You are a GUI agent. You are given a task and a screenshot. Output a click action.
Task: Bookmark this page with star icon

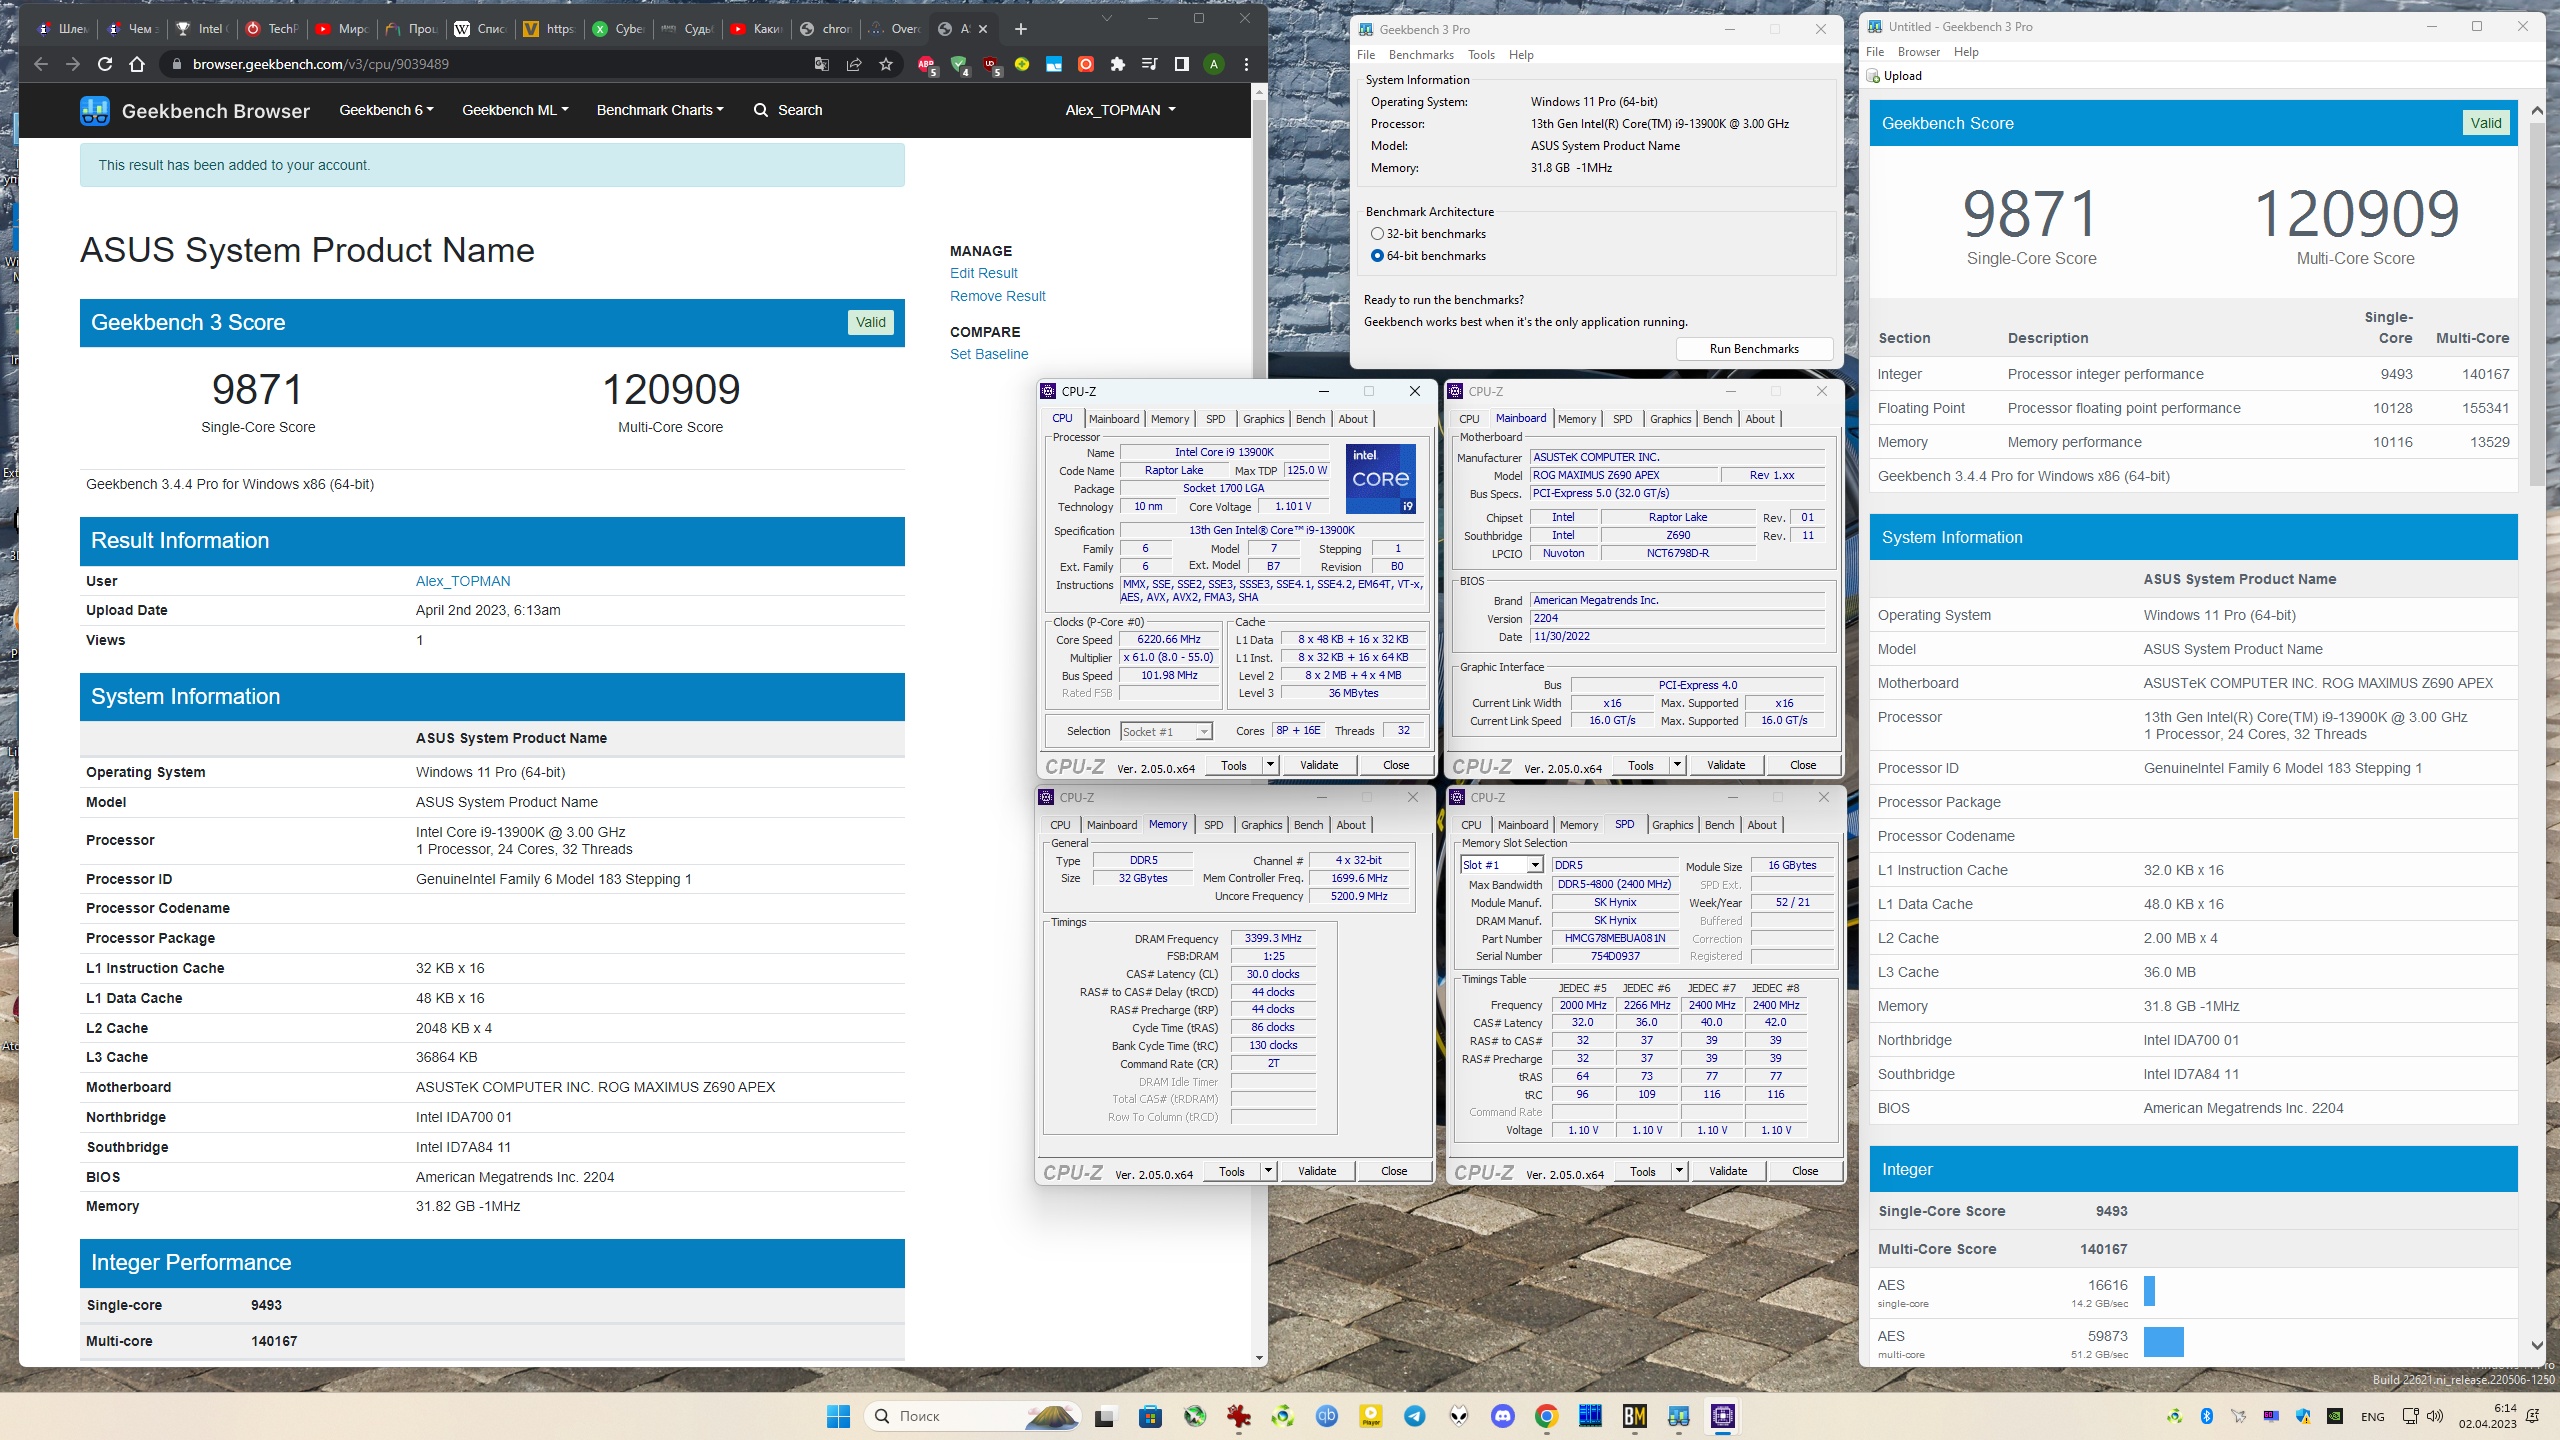pos(886,64)
